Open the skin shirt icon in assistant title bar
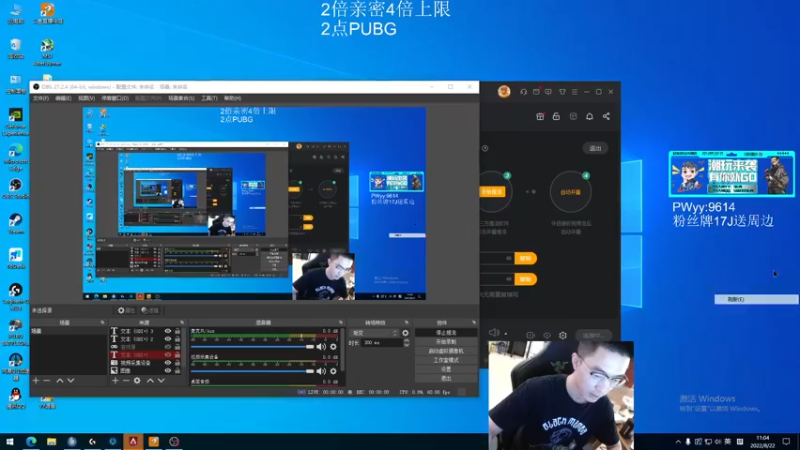Image resolution: width=800 pixels, height=450 pixels. pos(562,92)
